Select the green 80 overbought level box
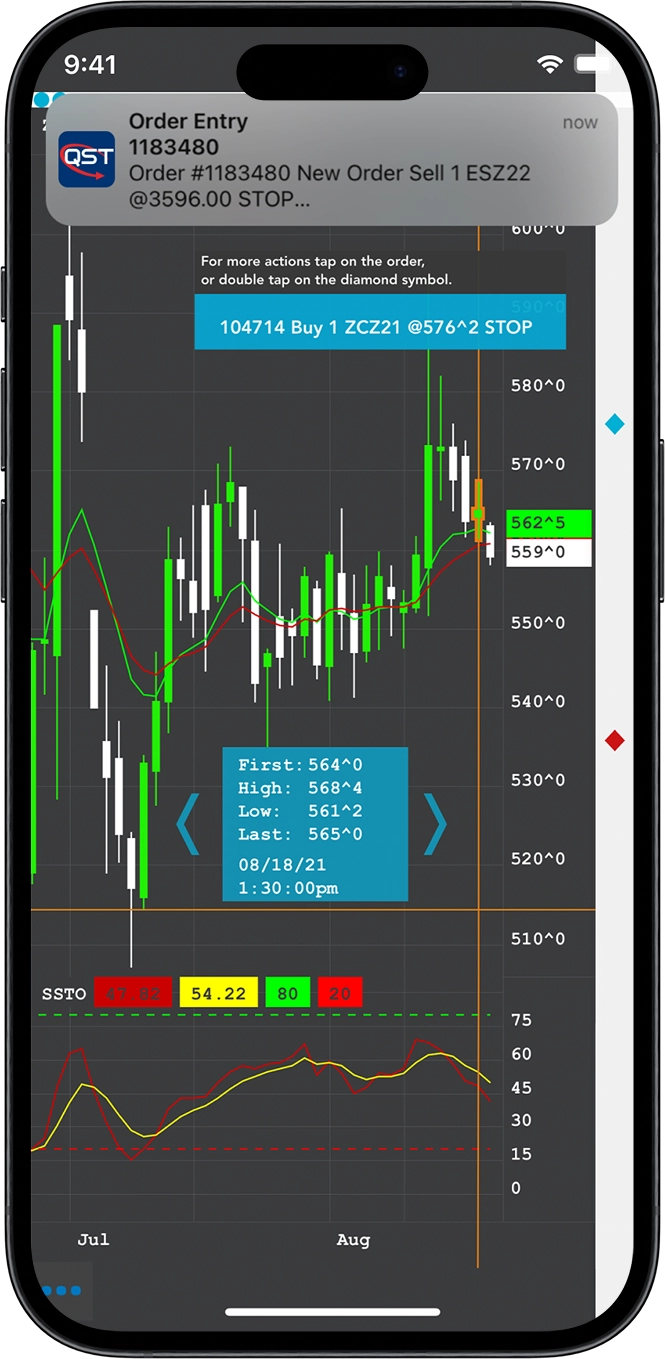This screenshot has height=1359, width=665. pyautogui.click(x=287, y=993)
